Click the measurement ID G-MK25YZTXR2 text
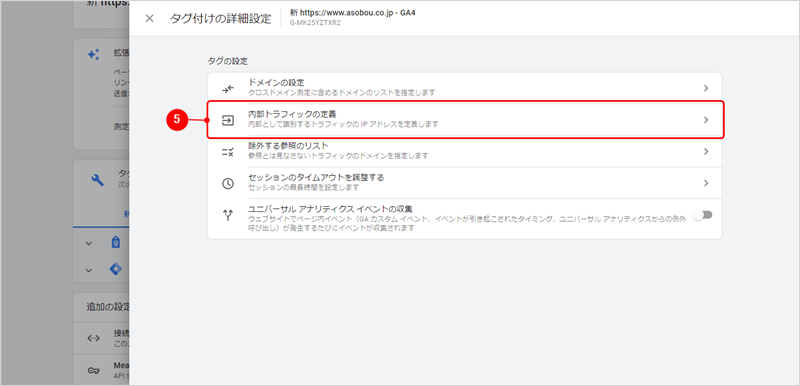 tap(315, 23)
